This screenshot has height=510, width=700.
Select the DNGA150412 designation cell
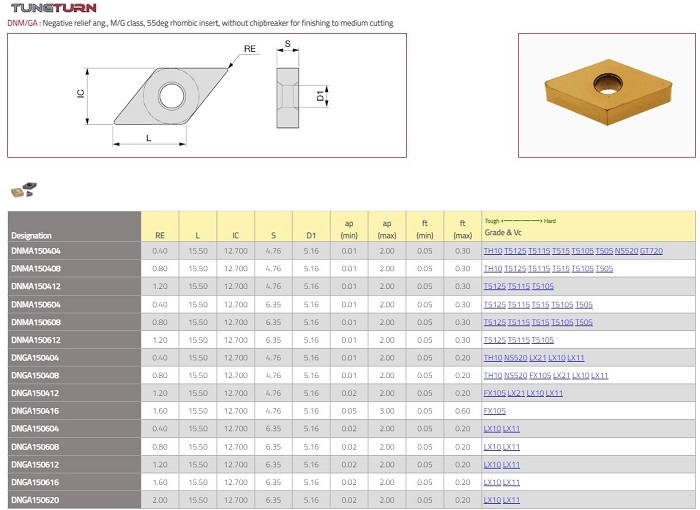[75, 393]
